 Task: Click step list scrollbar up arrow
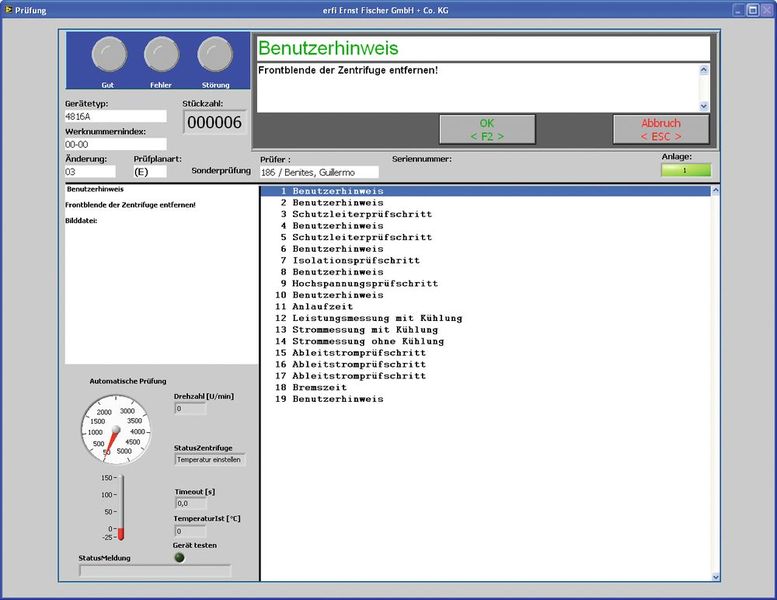(715, 191)
